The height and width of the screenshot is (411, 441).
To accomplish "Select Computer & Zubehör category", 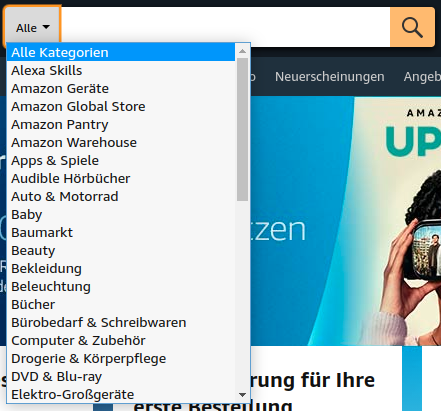I will pyautogui.click(x=121, y=340).
